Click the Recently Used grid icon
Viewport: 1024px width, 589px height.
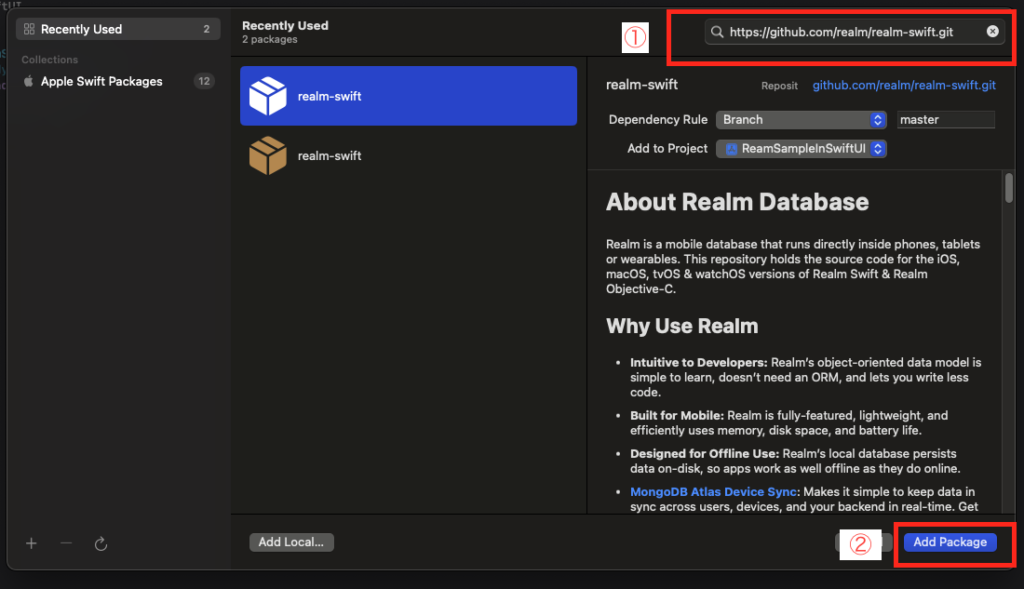point(28,30)
